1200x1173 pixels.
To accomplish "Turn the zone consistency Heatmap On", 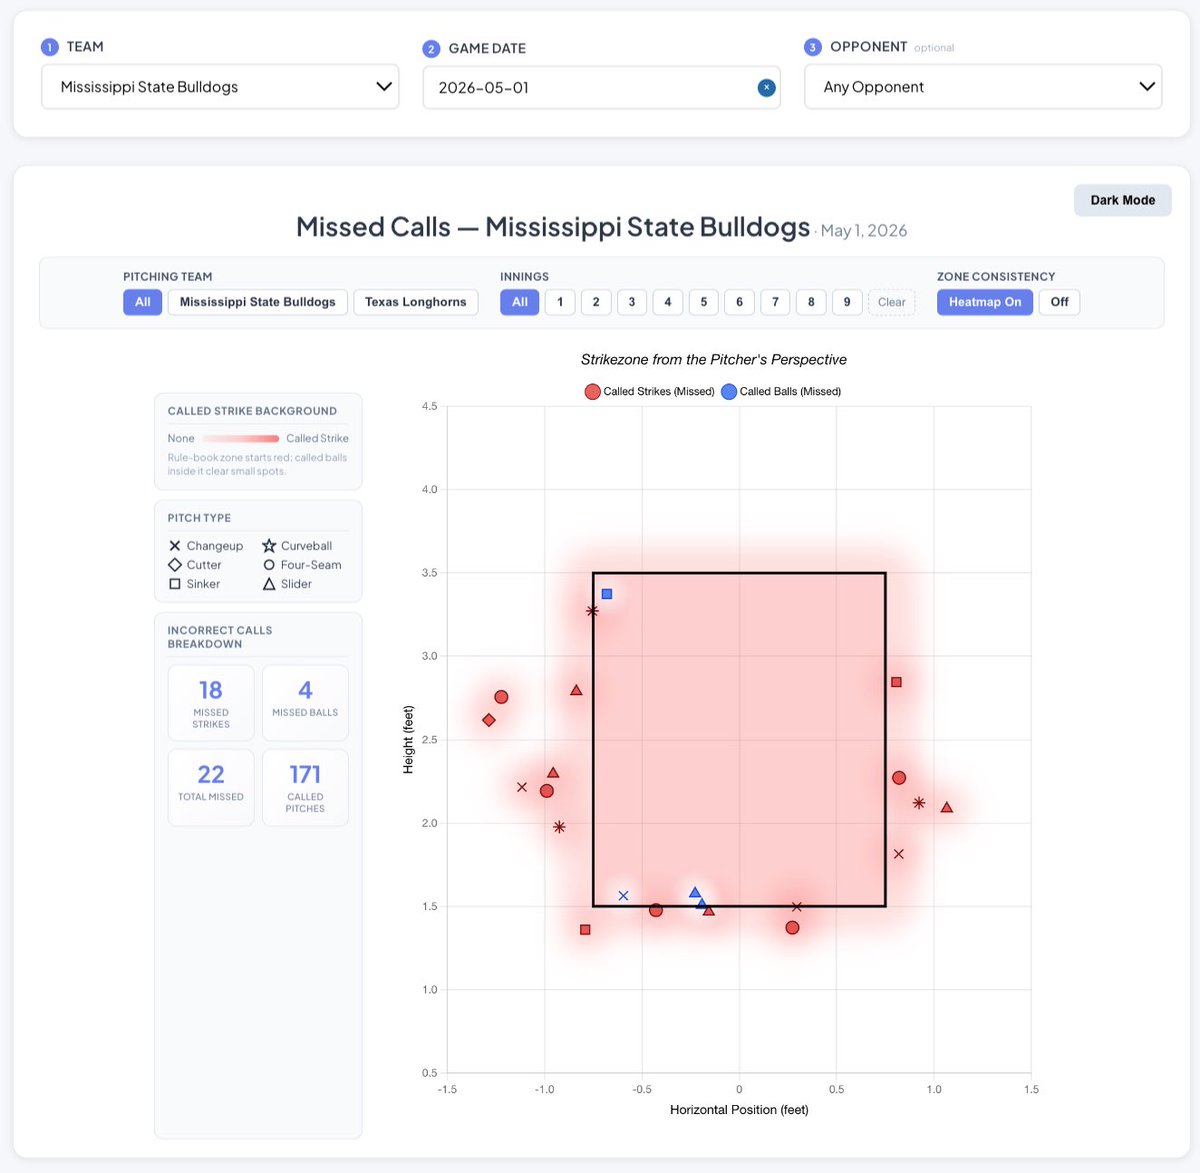I will point(985,302).
